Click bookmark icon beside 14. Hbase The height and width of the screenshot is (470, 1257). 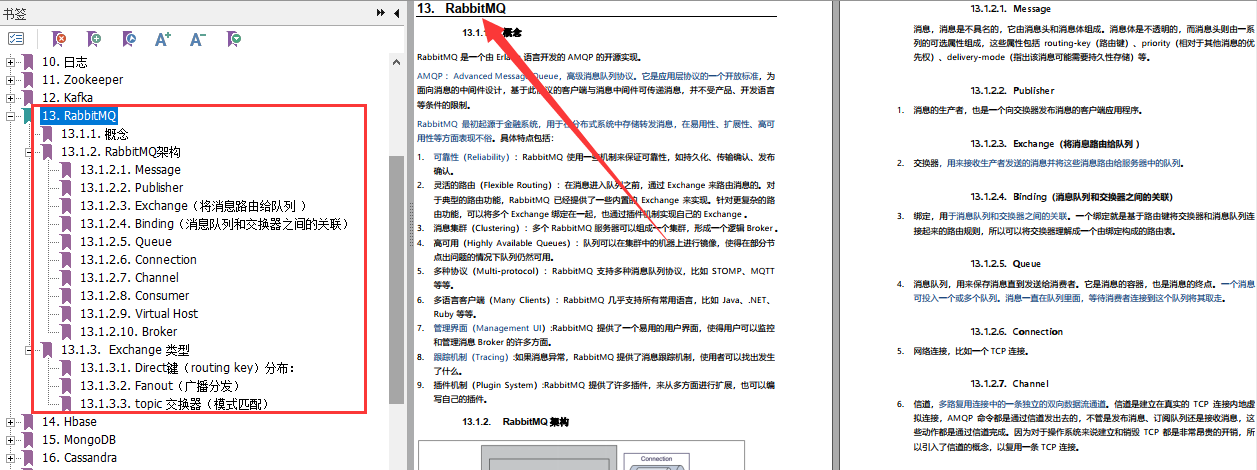29,422
